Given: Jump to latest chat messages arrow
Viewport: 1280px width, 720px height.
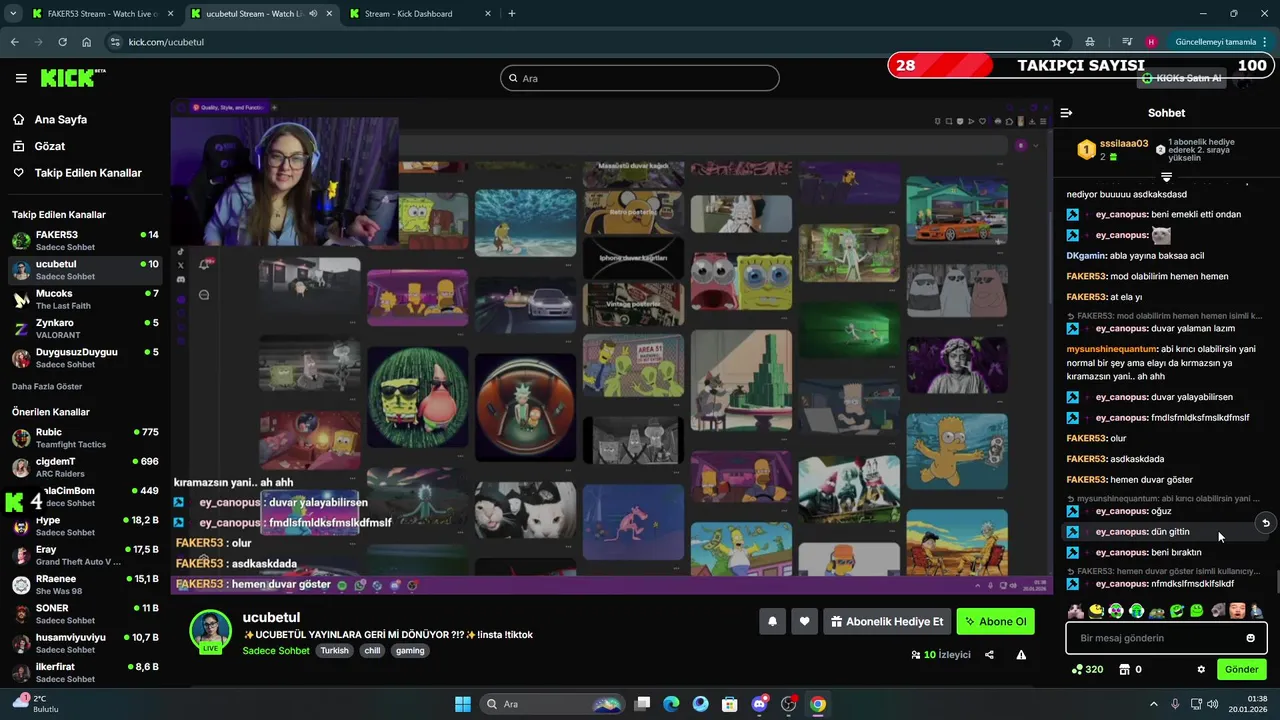Looking at the screenshot, I should tap(1265, 523).
